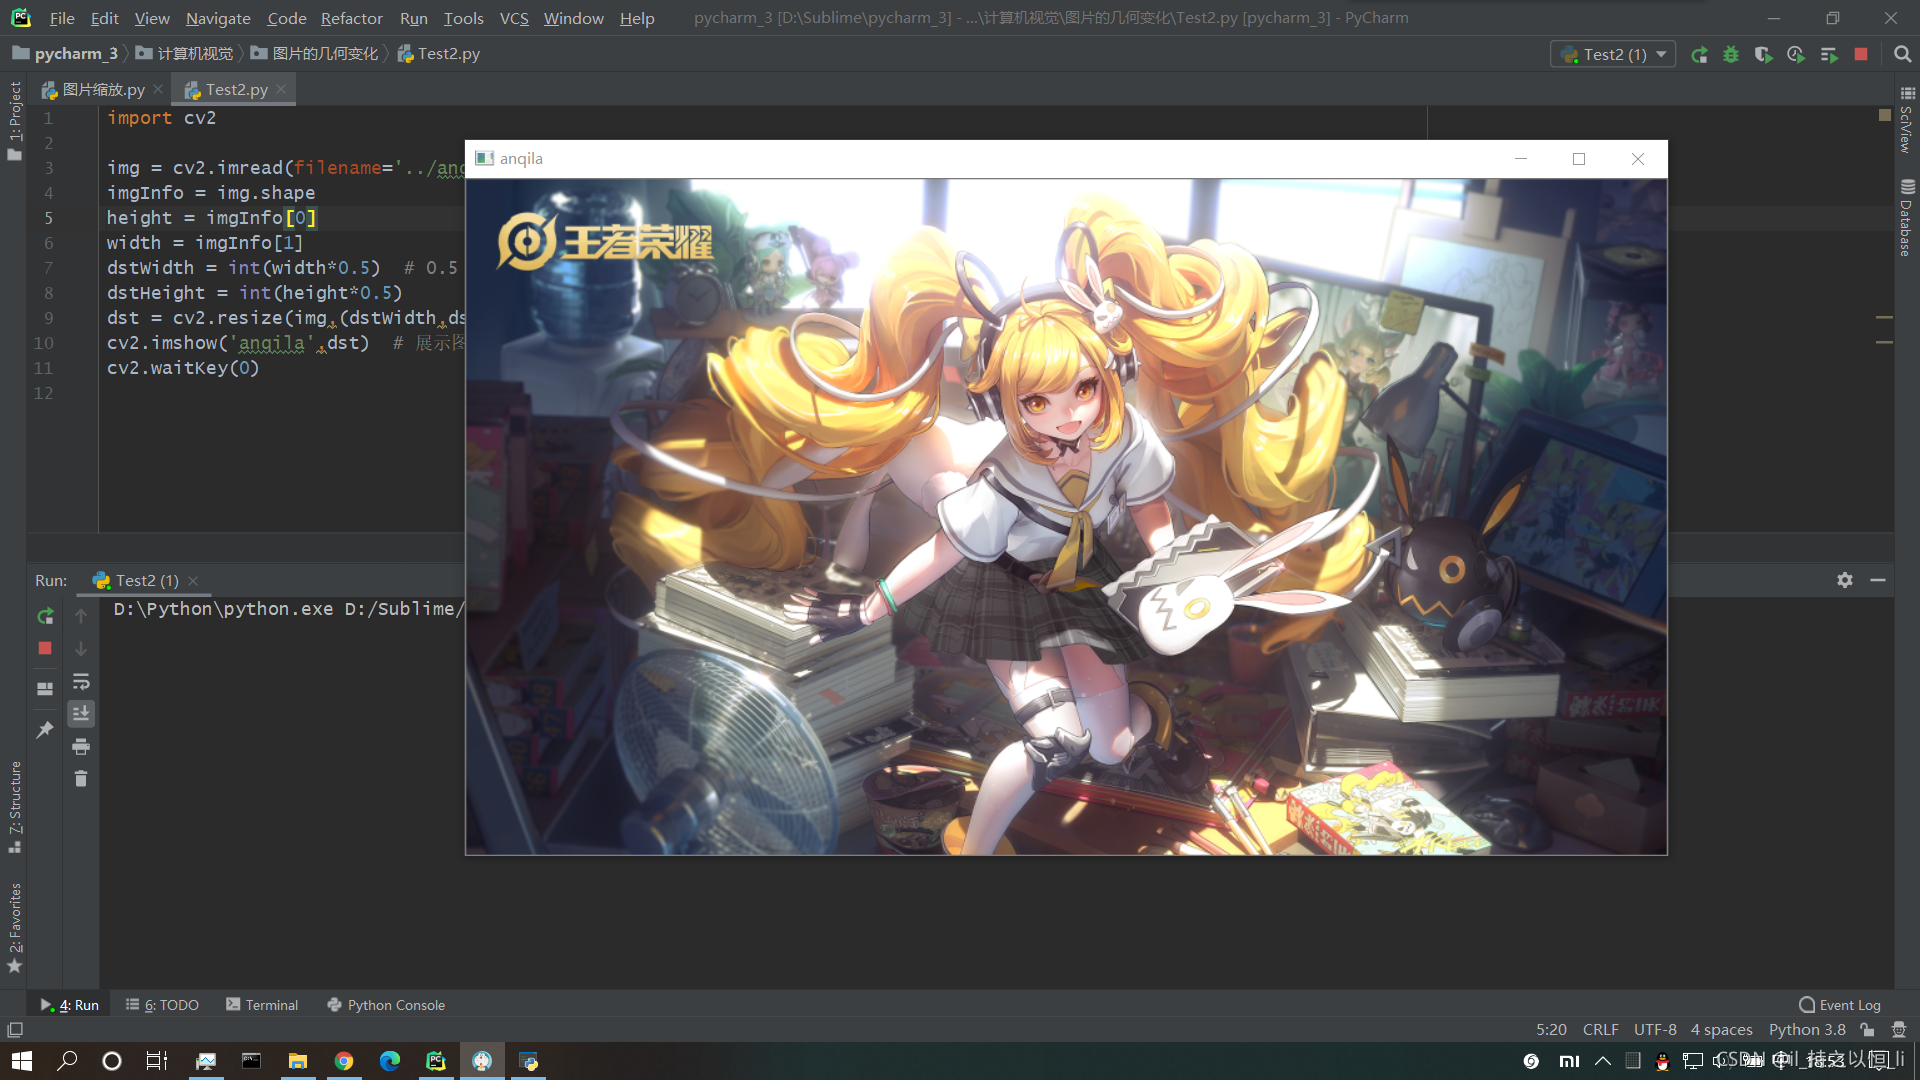Toggle scroll to end in the Run console
The image size is (1920, 1080).
click(x=81, y=713)
